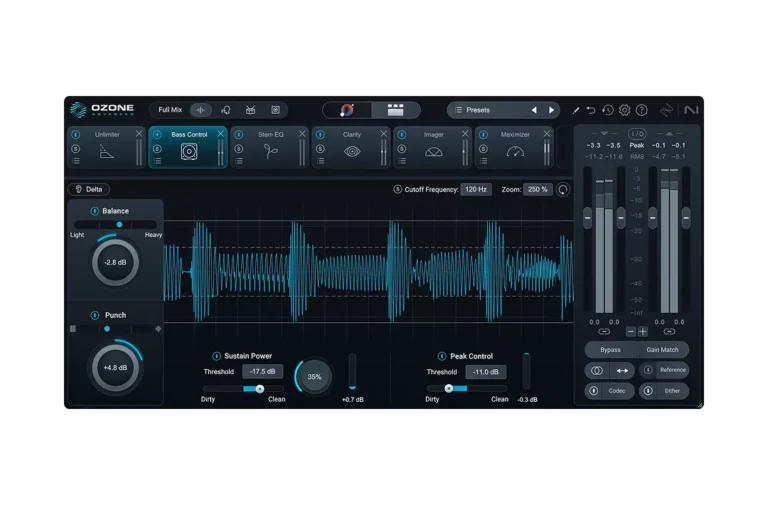Toggle the Codec preview power button
The width and height of the screenshot is (768, 505).
click(594, 391)
